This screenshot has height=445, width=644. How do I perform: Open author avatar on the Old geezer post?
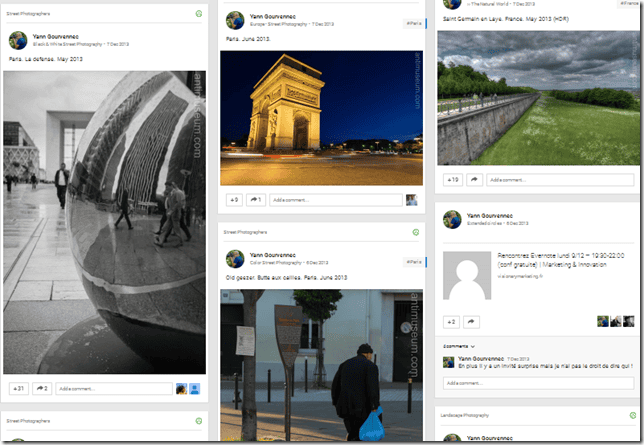pyautogui.click(x=235, y=259)
